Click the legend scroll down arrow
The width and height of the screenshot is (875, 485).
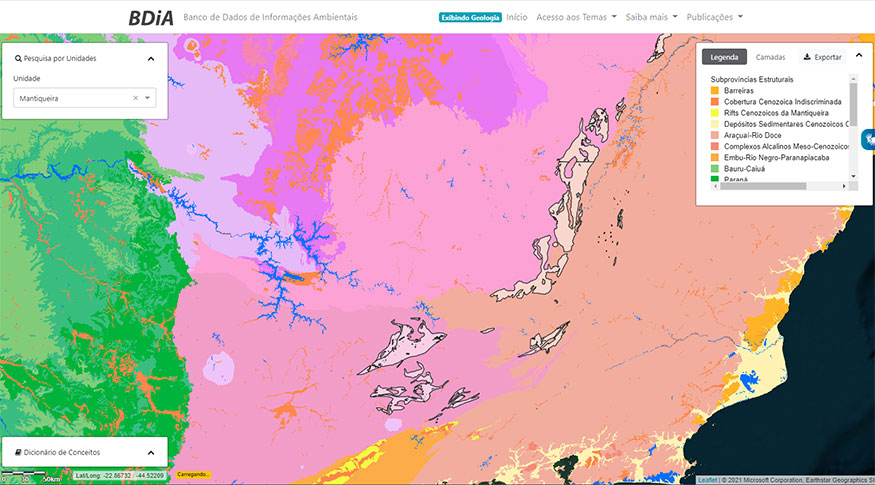click(853, 176)
